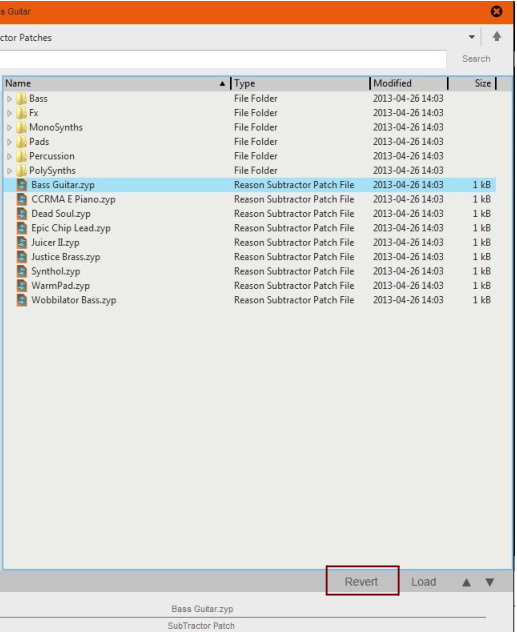Viewport: 517px width, 632px height.
Task: Open the path dropdown arrow
Action: pyautogui.click(x=471, y=37)
